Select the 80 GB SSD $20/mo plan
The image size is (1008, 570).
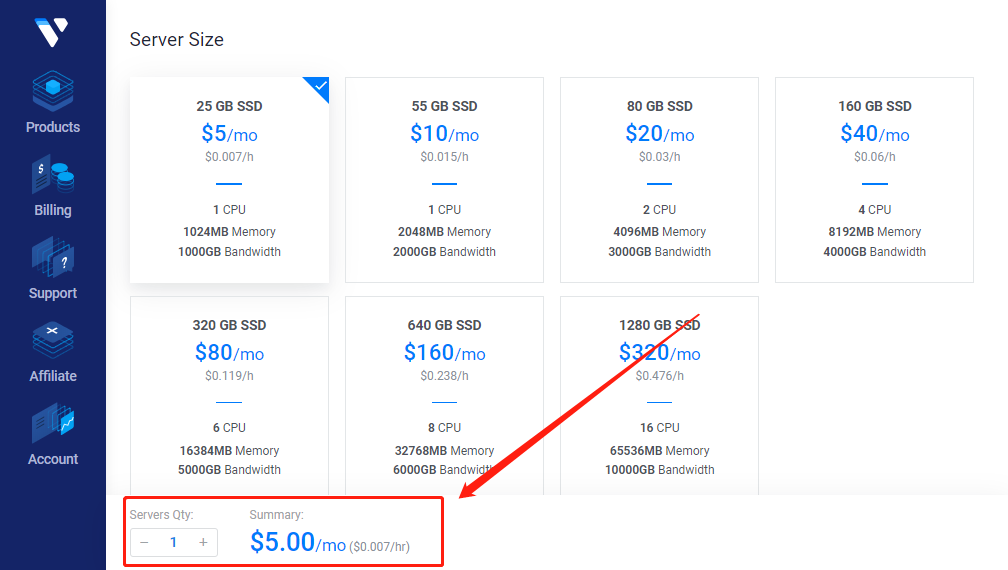pos(659,180)
